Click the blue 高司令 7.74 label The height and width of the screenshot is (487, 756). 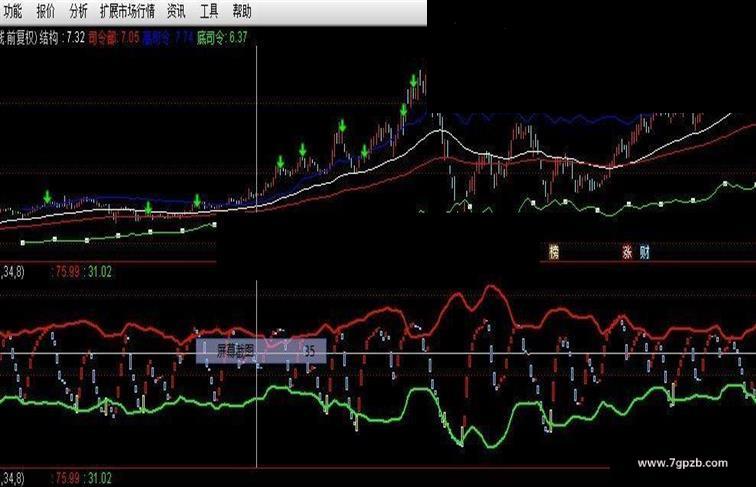[167, 38]
